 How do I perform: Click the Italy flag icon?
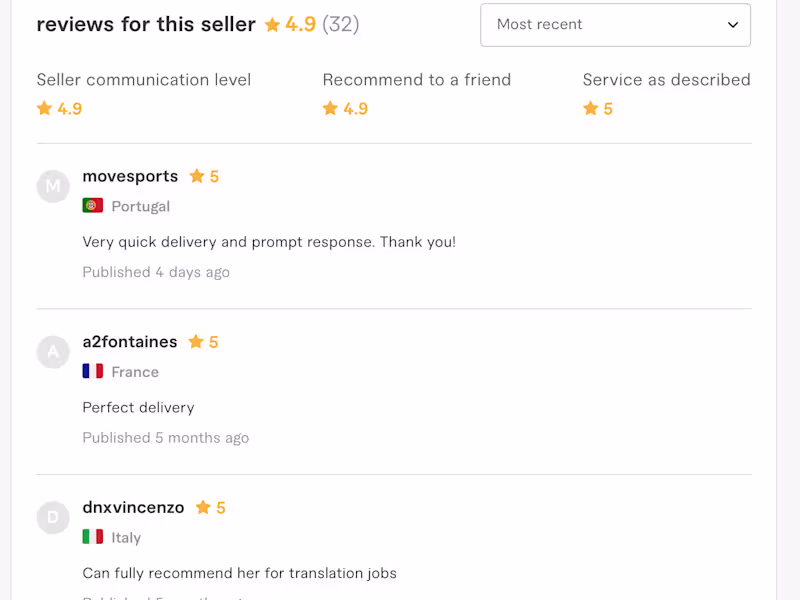click(93, 537)
